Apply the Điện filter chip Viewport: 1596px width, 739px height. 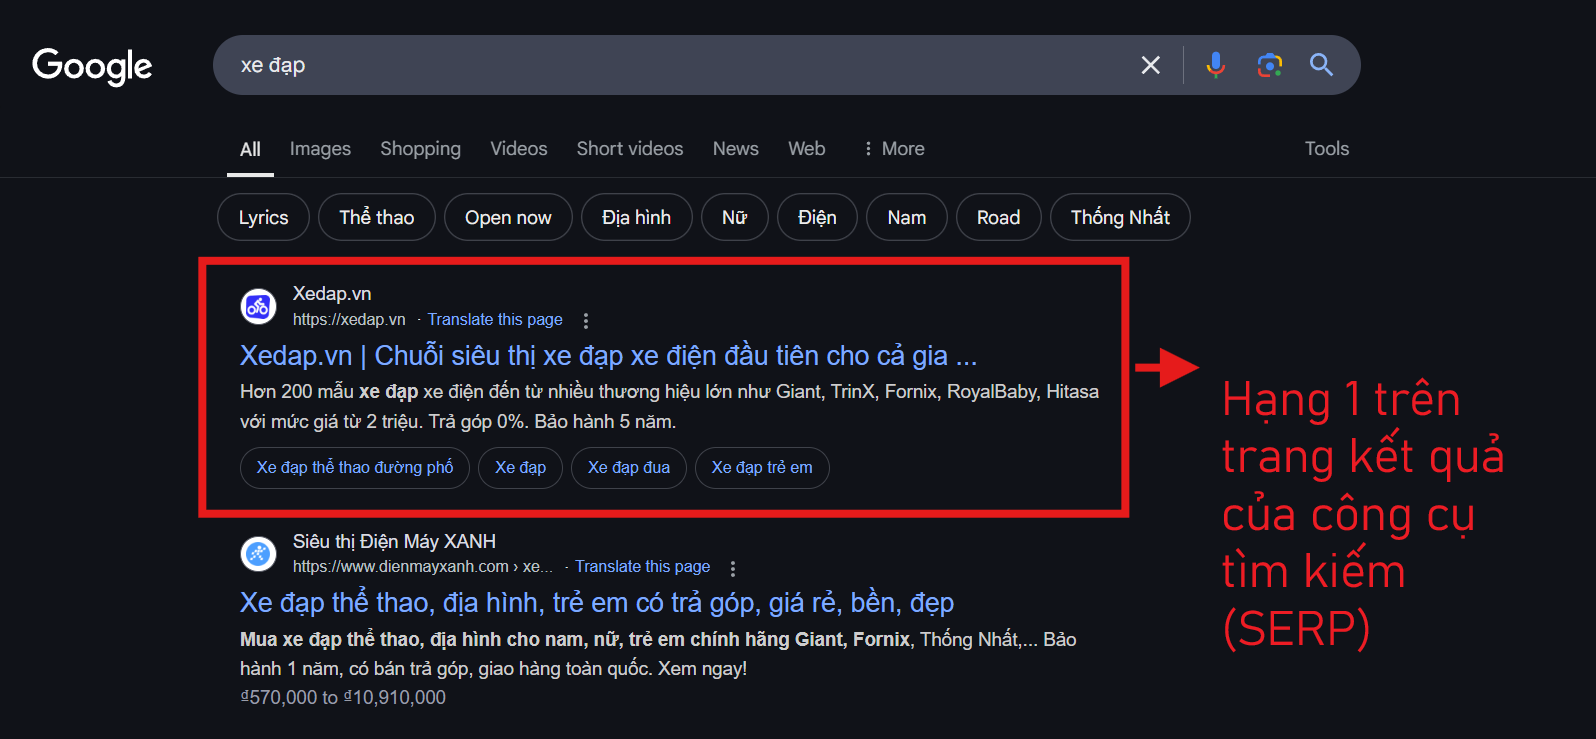tap(817, 217)
